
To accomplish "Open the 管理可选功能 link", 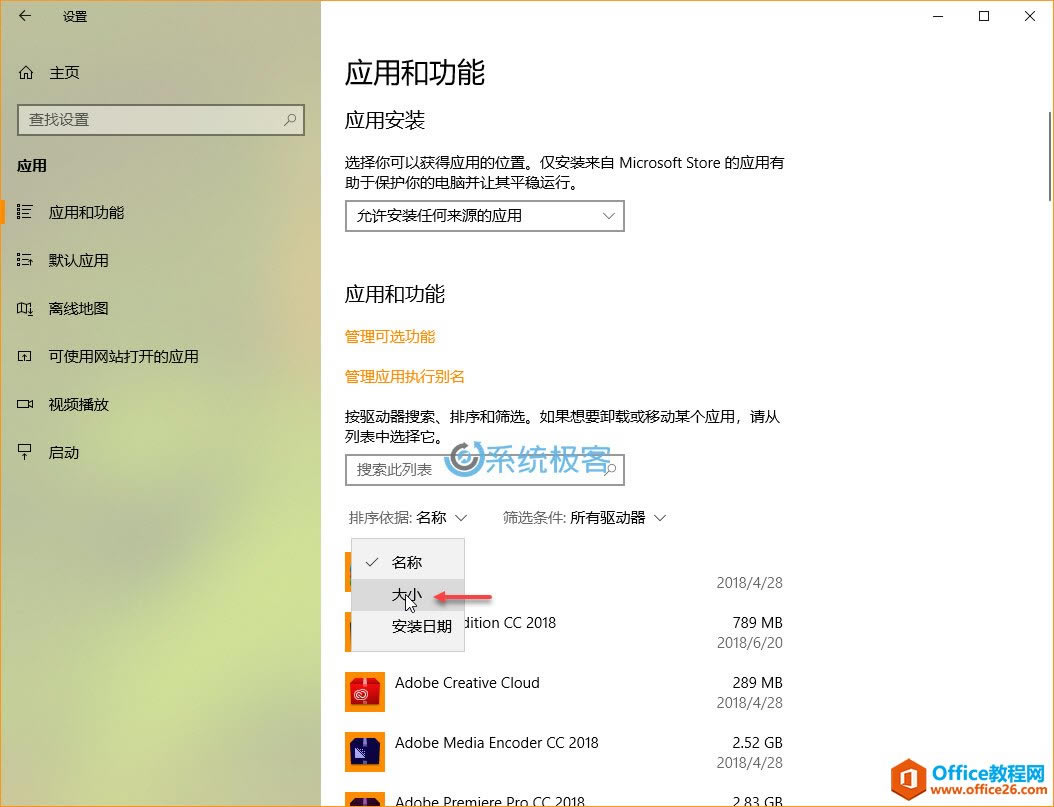I will (x=390, y=337).
